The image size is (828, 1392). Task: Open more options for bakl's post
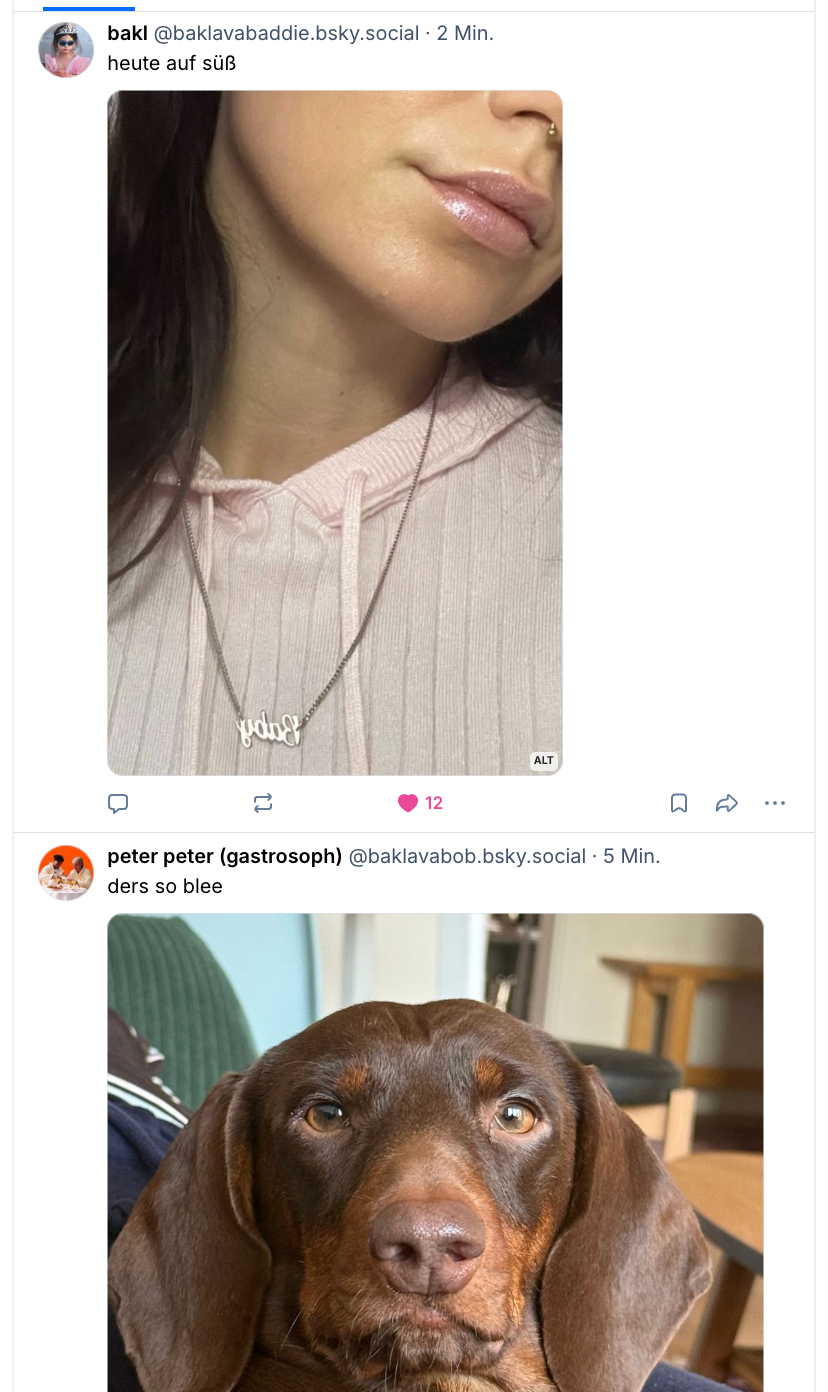(x=775, y=803)
